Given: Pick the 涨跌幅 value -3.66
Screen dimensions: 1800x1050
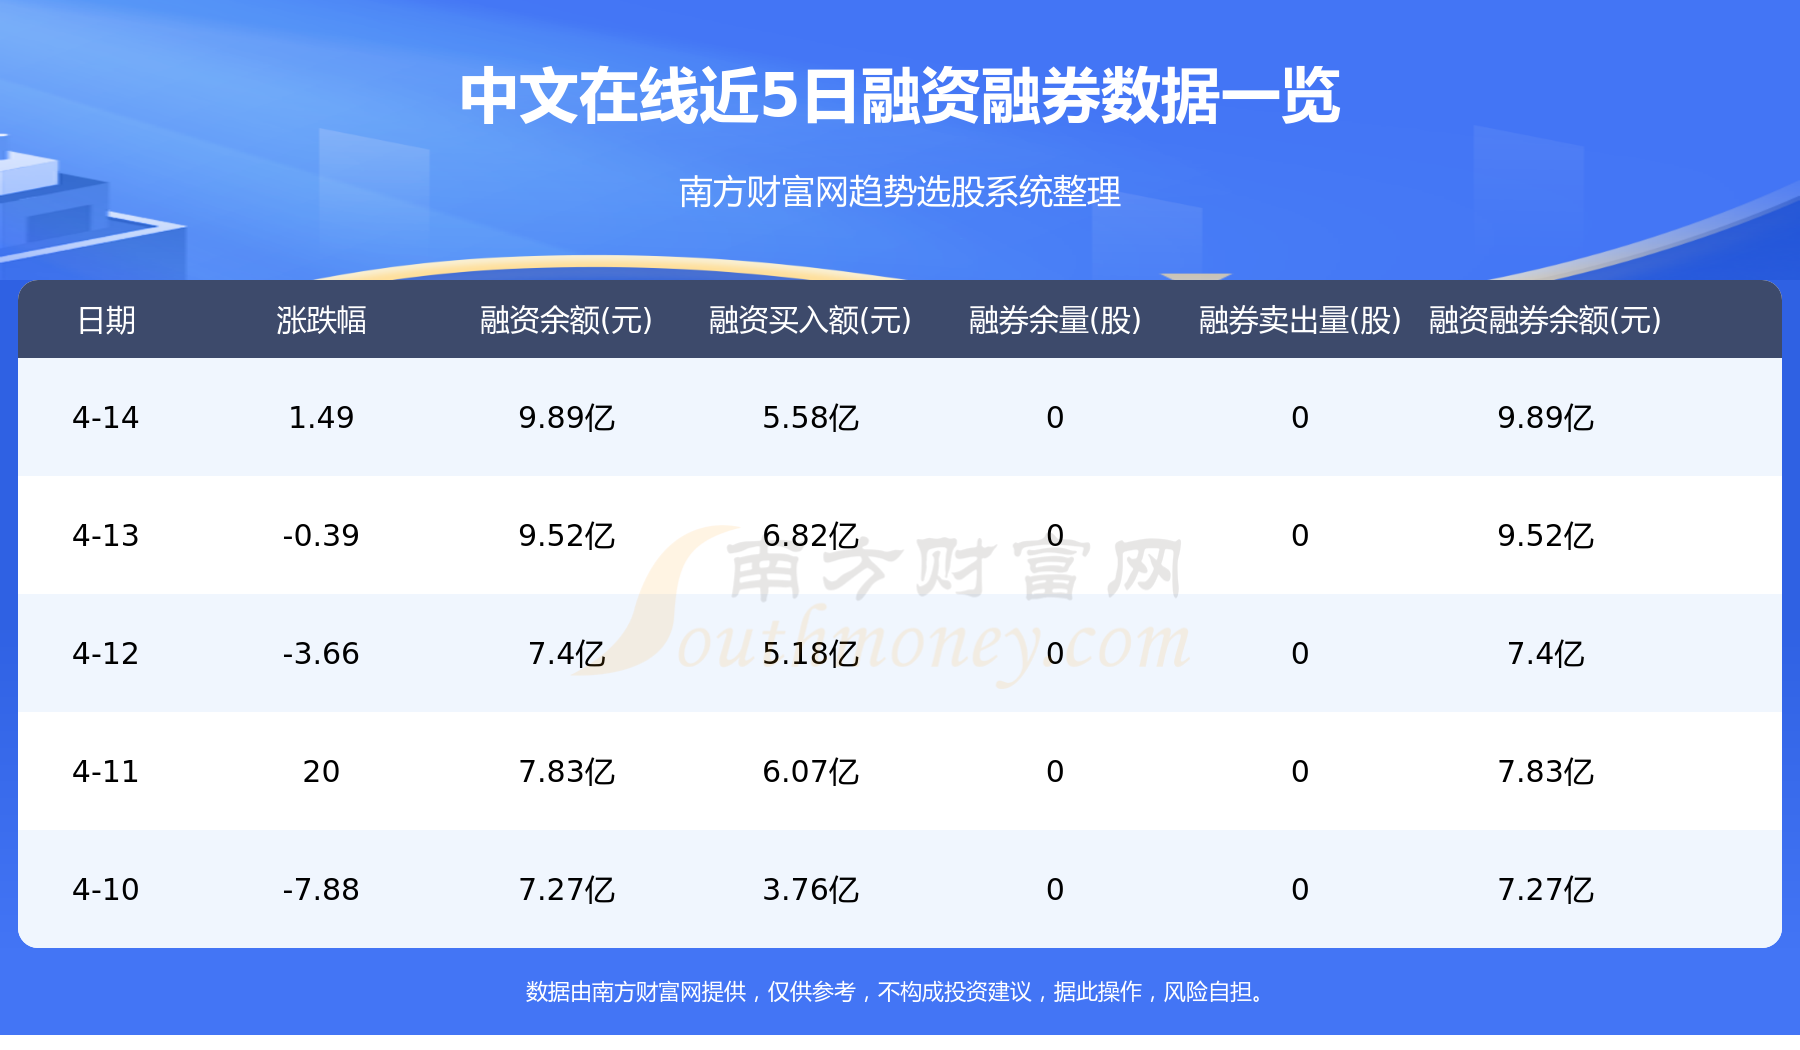Looking at the screenshot, I should click(x=321, y=654).
